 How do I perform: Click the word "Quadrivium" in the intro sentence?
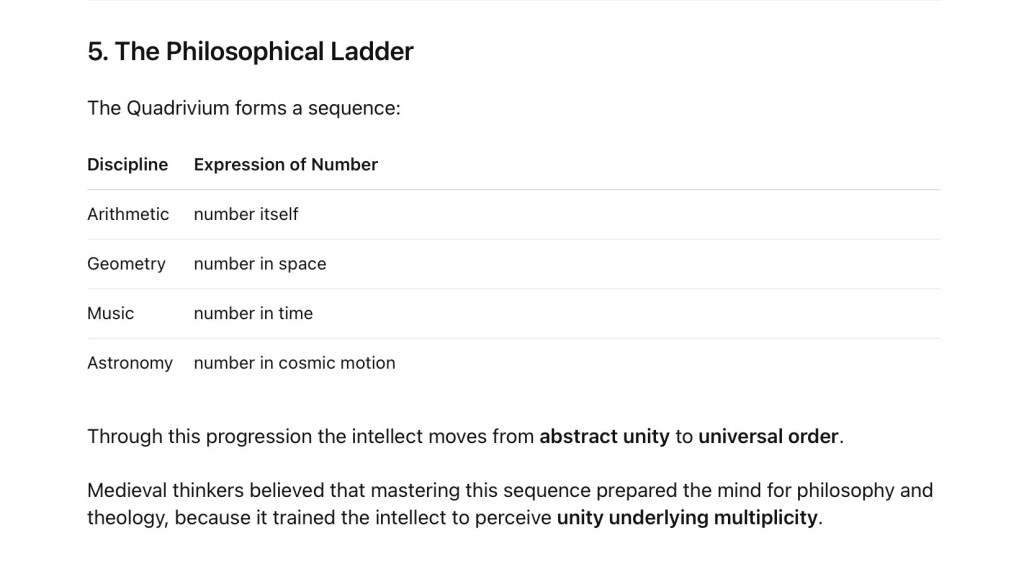pos(177,108)
